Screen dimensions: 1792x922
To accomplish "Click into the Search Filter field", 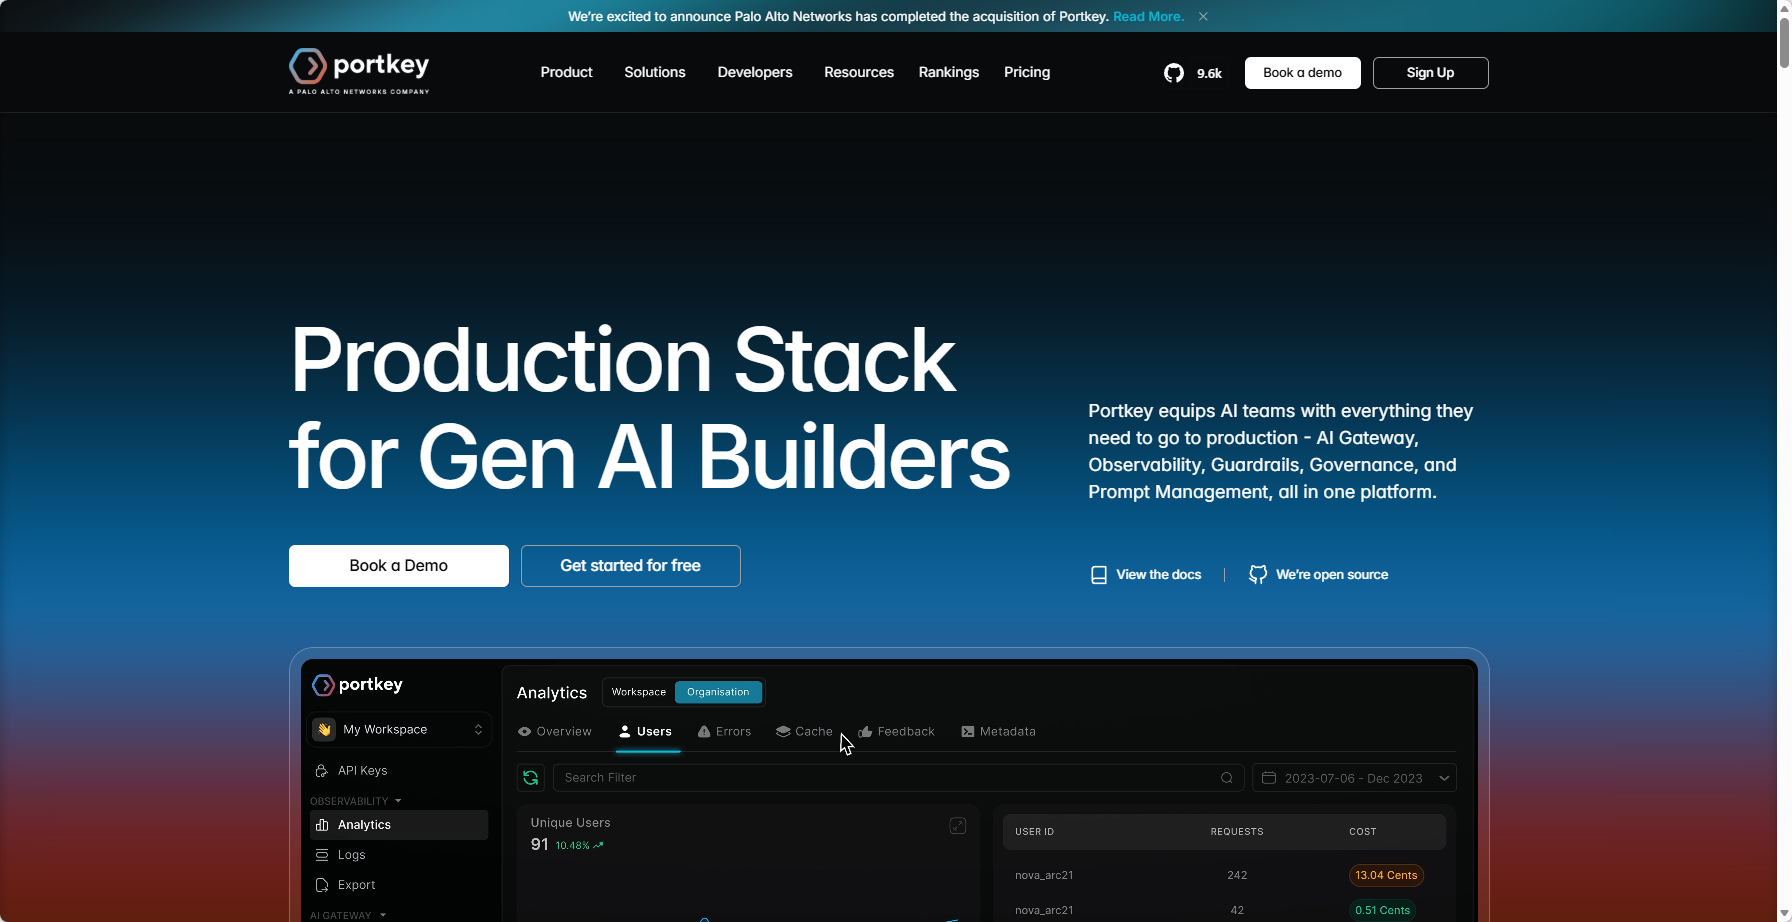I will tap(899, 778).
